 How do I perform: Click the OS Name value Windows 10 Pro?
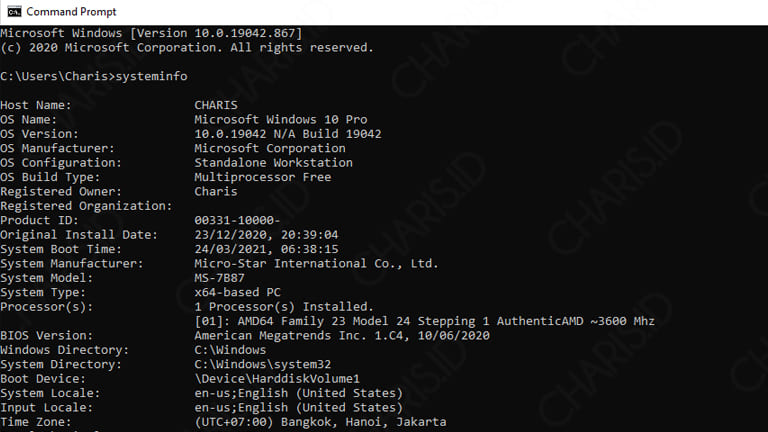point(281,120)
